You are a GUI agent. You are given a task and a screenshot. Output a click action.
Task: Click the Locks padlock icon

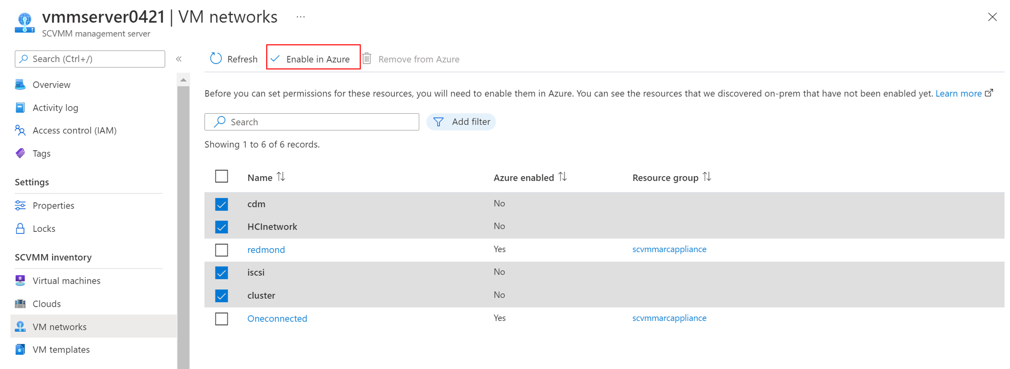click(20, 229)
